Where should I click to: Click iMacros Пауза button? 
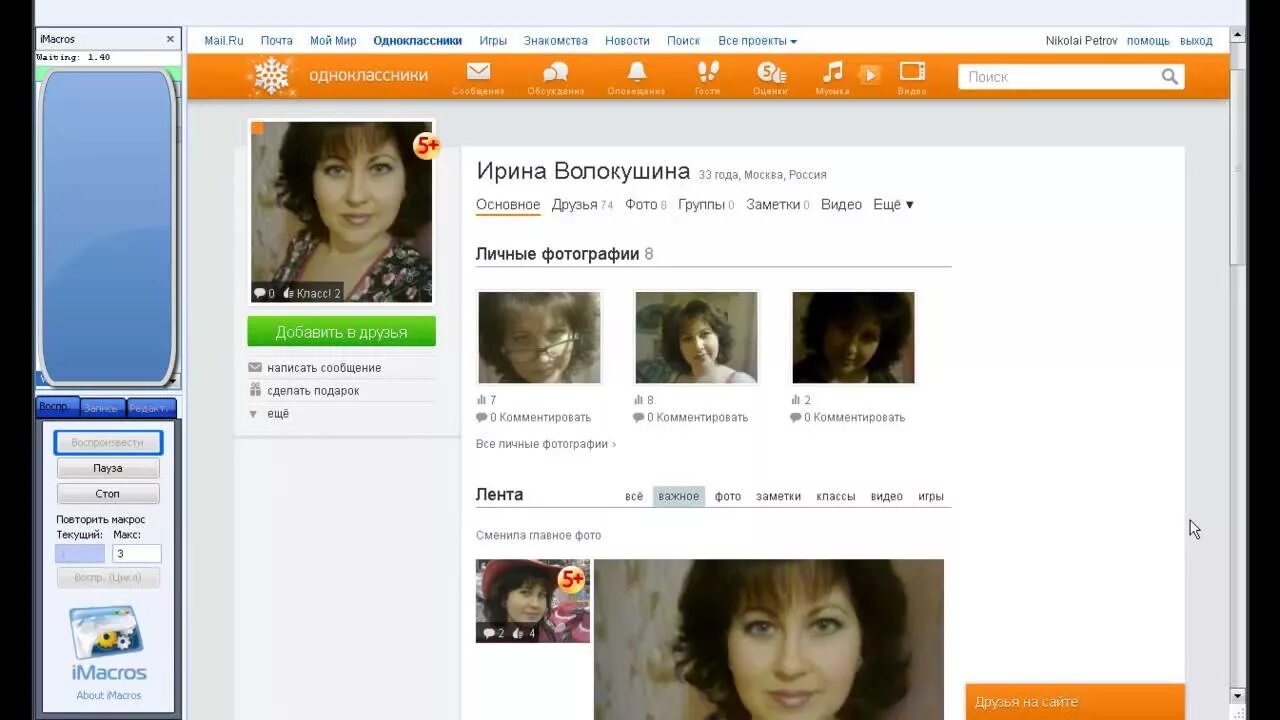click(108, 468)
